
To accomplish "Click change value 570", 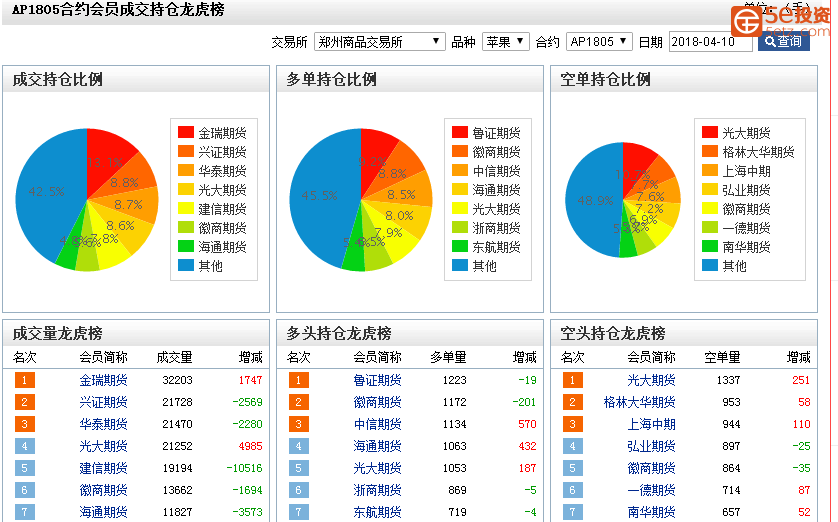I will (527, 424).
